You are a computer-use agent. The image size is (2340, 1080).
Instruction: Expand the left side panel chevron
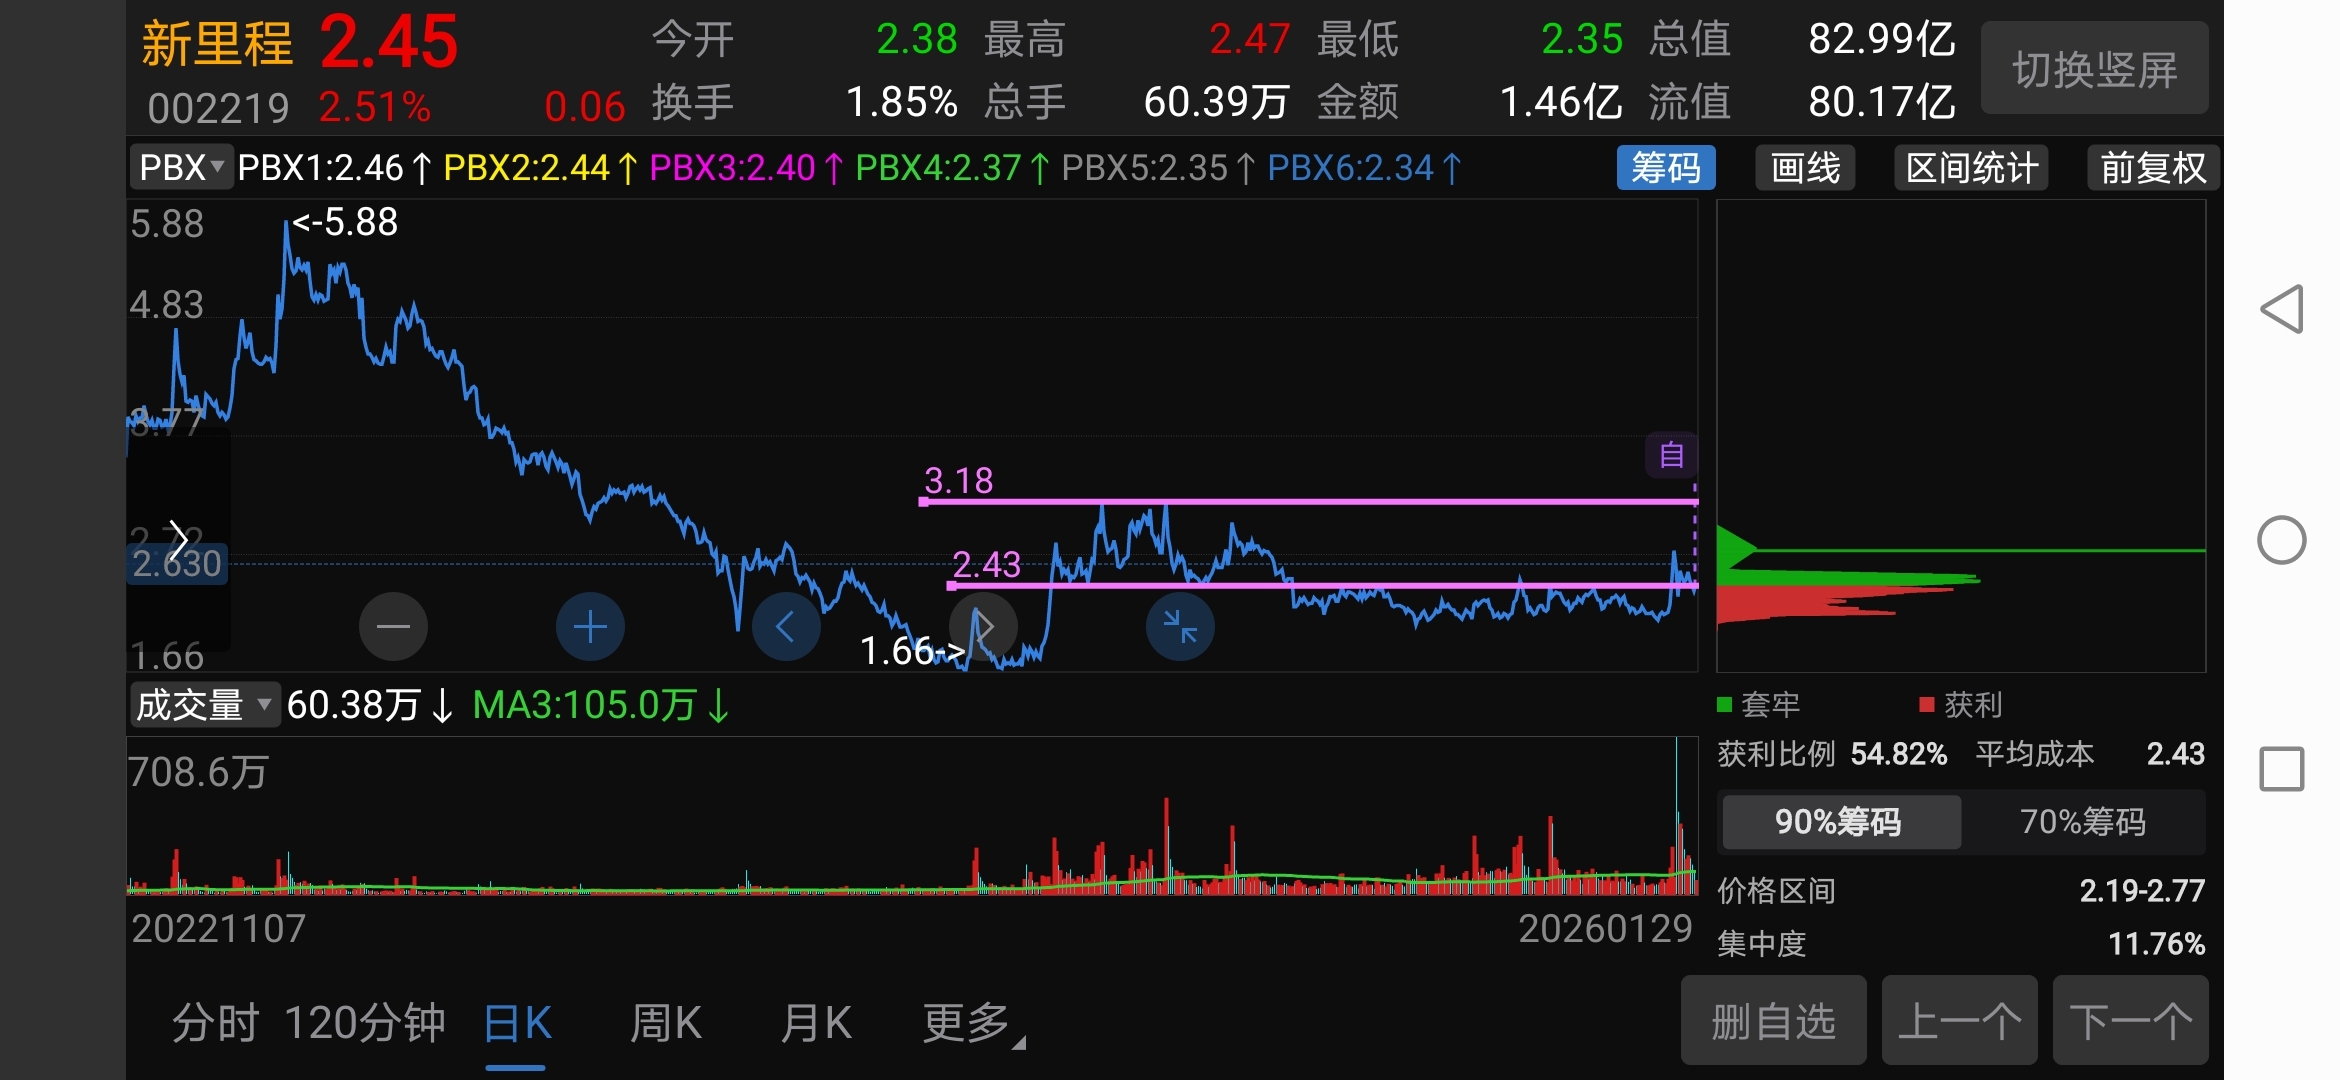point(178,540)
